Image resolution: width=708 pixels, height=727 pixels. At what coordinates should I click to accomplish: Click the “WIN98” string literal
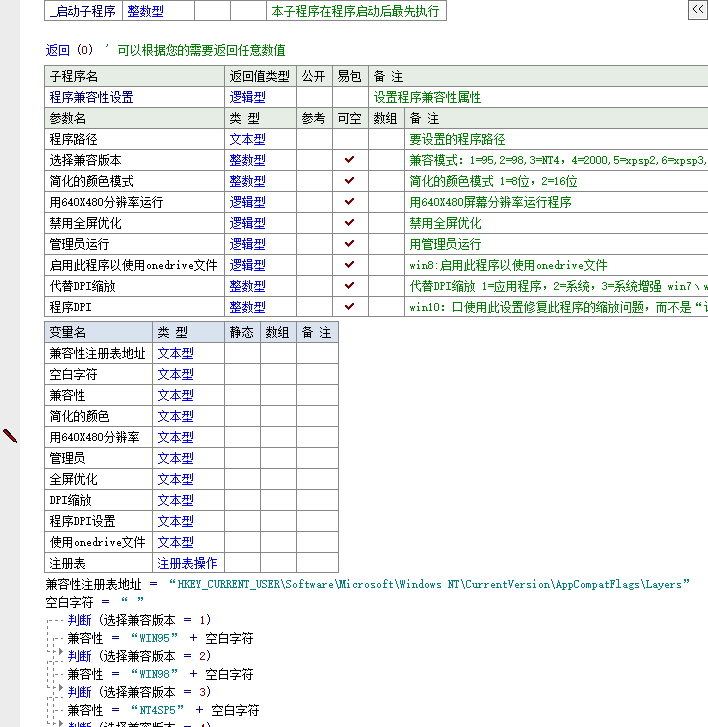(154, 674)
